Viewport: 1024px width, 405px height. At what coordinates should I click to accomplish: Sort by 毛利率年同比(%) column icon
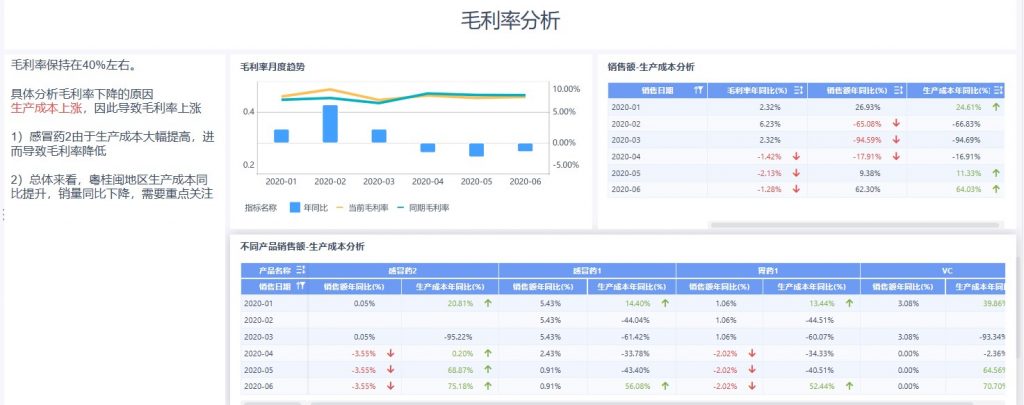coord(797,91)
